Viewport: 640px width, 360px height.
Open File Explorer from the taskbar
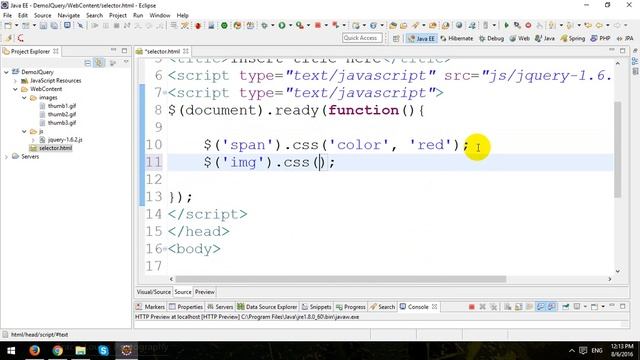coord(80,350)
